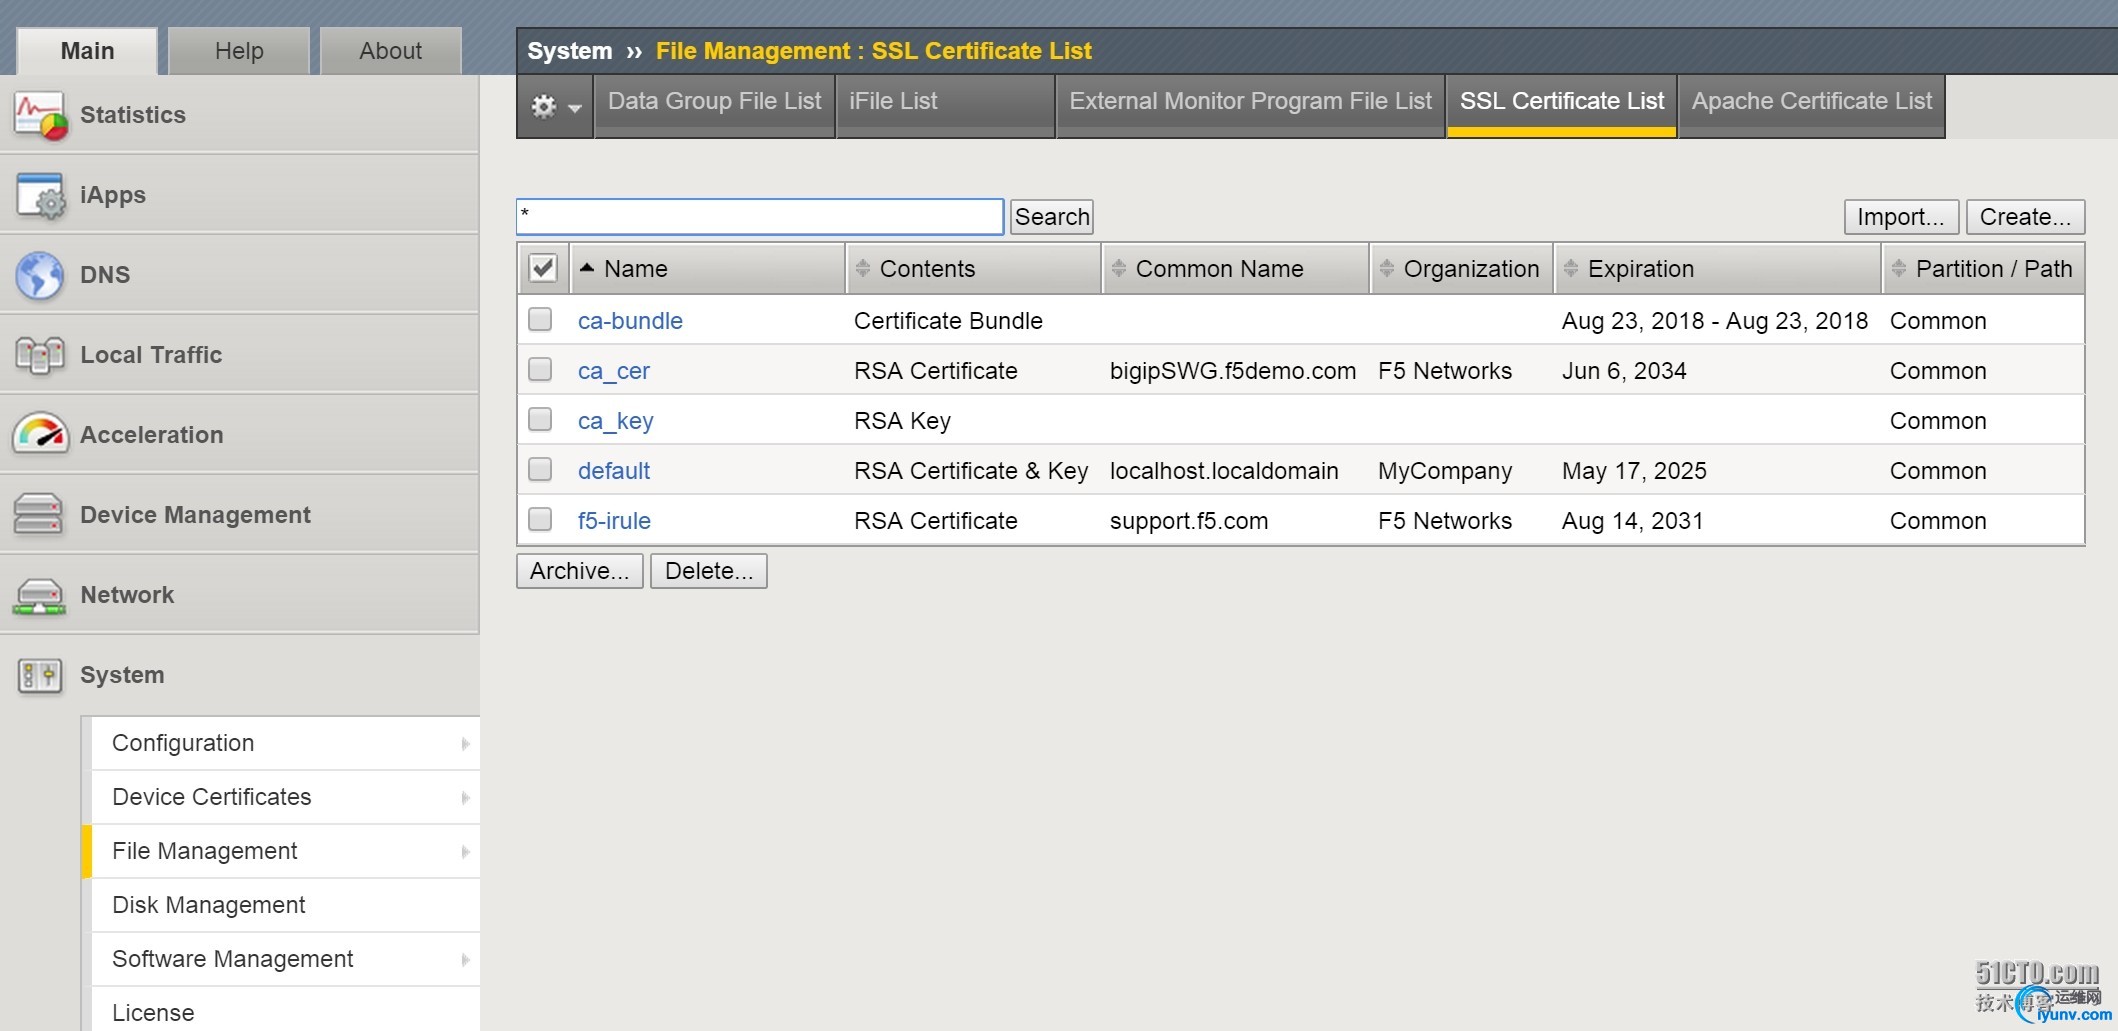
Task: Open the f5-irule certificate link
Action: coord(614,521)
